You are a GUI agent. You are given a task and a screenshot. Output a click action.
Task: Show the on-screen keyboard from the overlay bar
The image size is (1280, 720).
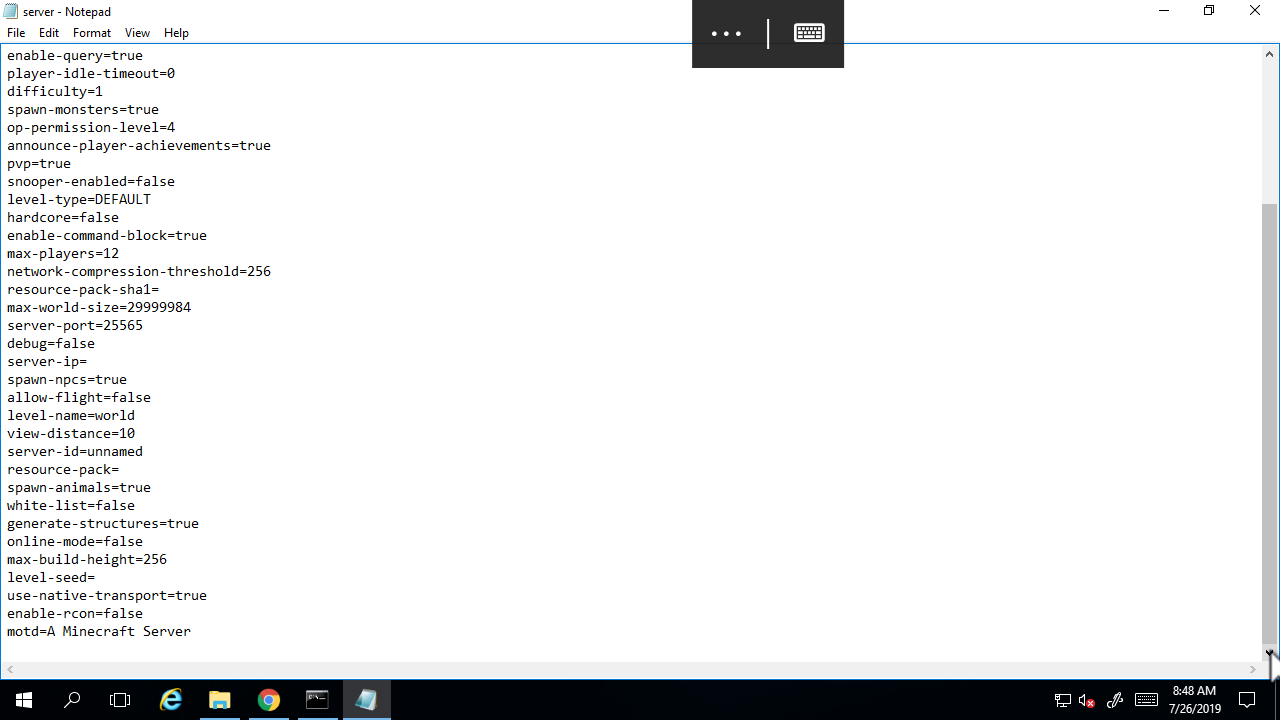[809, 33]
